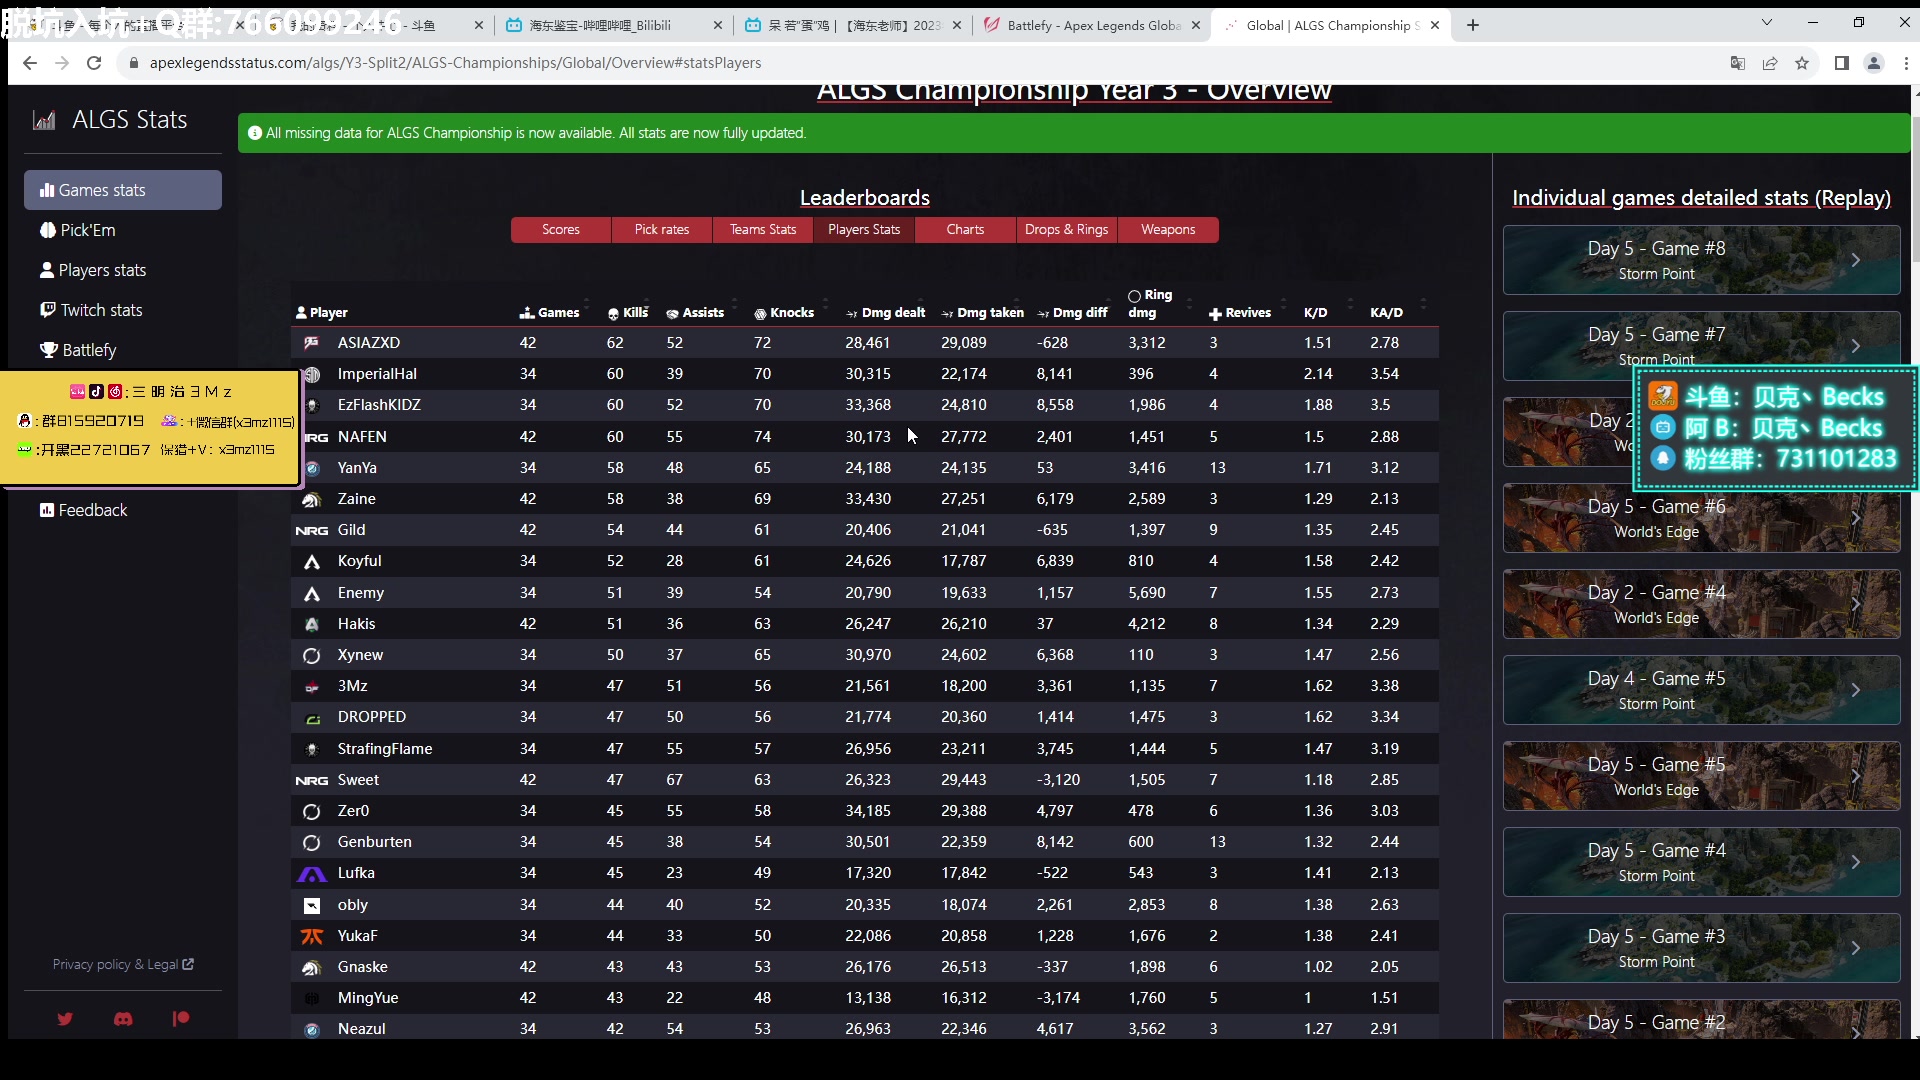The height and width of the screenshot is (1080, 1920).
Task: Switch to the Drops & Rings tab
Action: 1066,230
